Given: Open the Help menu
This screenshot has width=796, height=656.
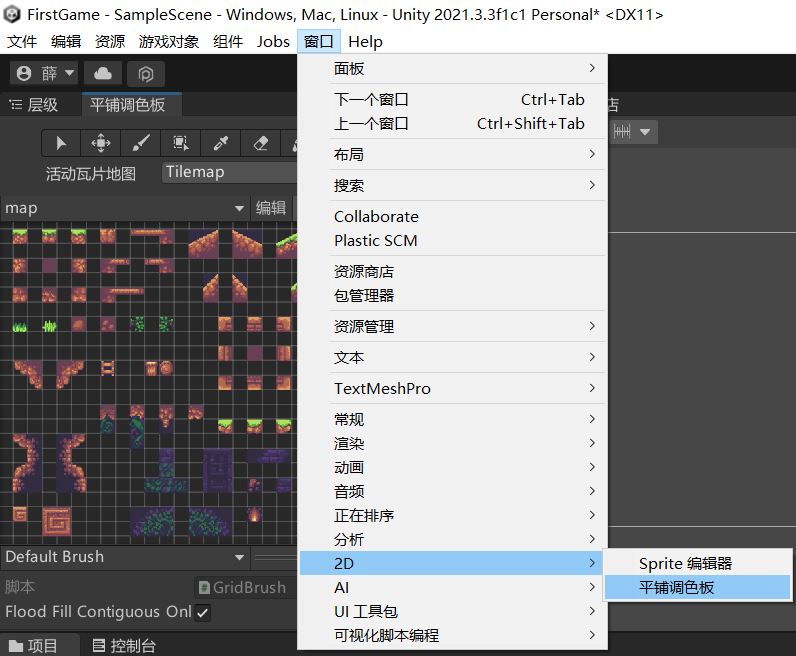Looking at the screenshot, I should click(x=366, y=42).
